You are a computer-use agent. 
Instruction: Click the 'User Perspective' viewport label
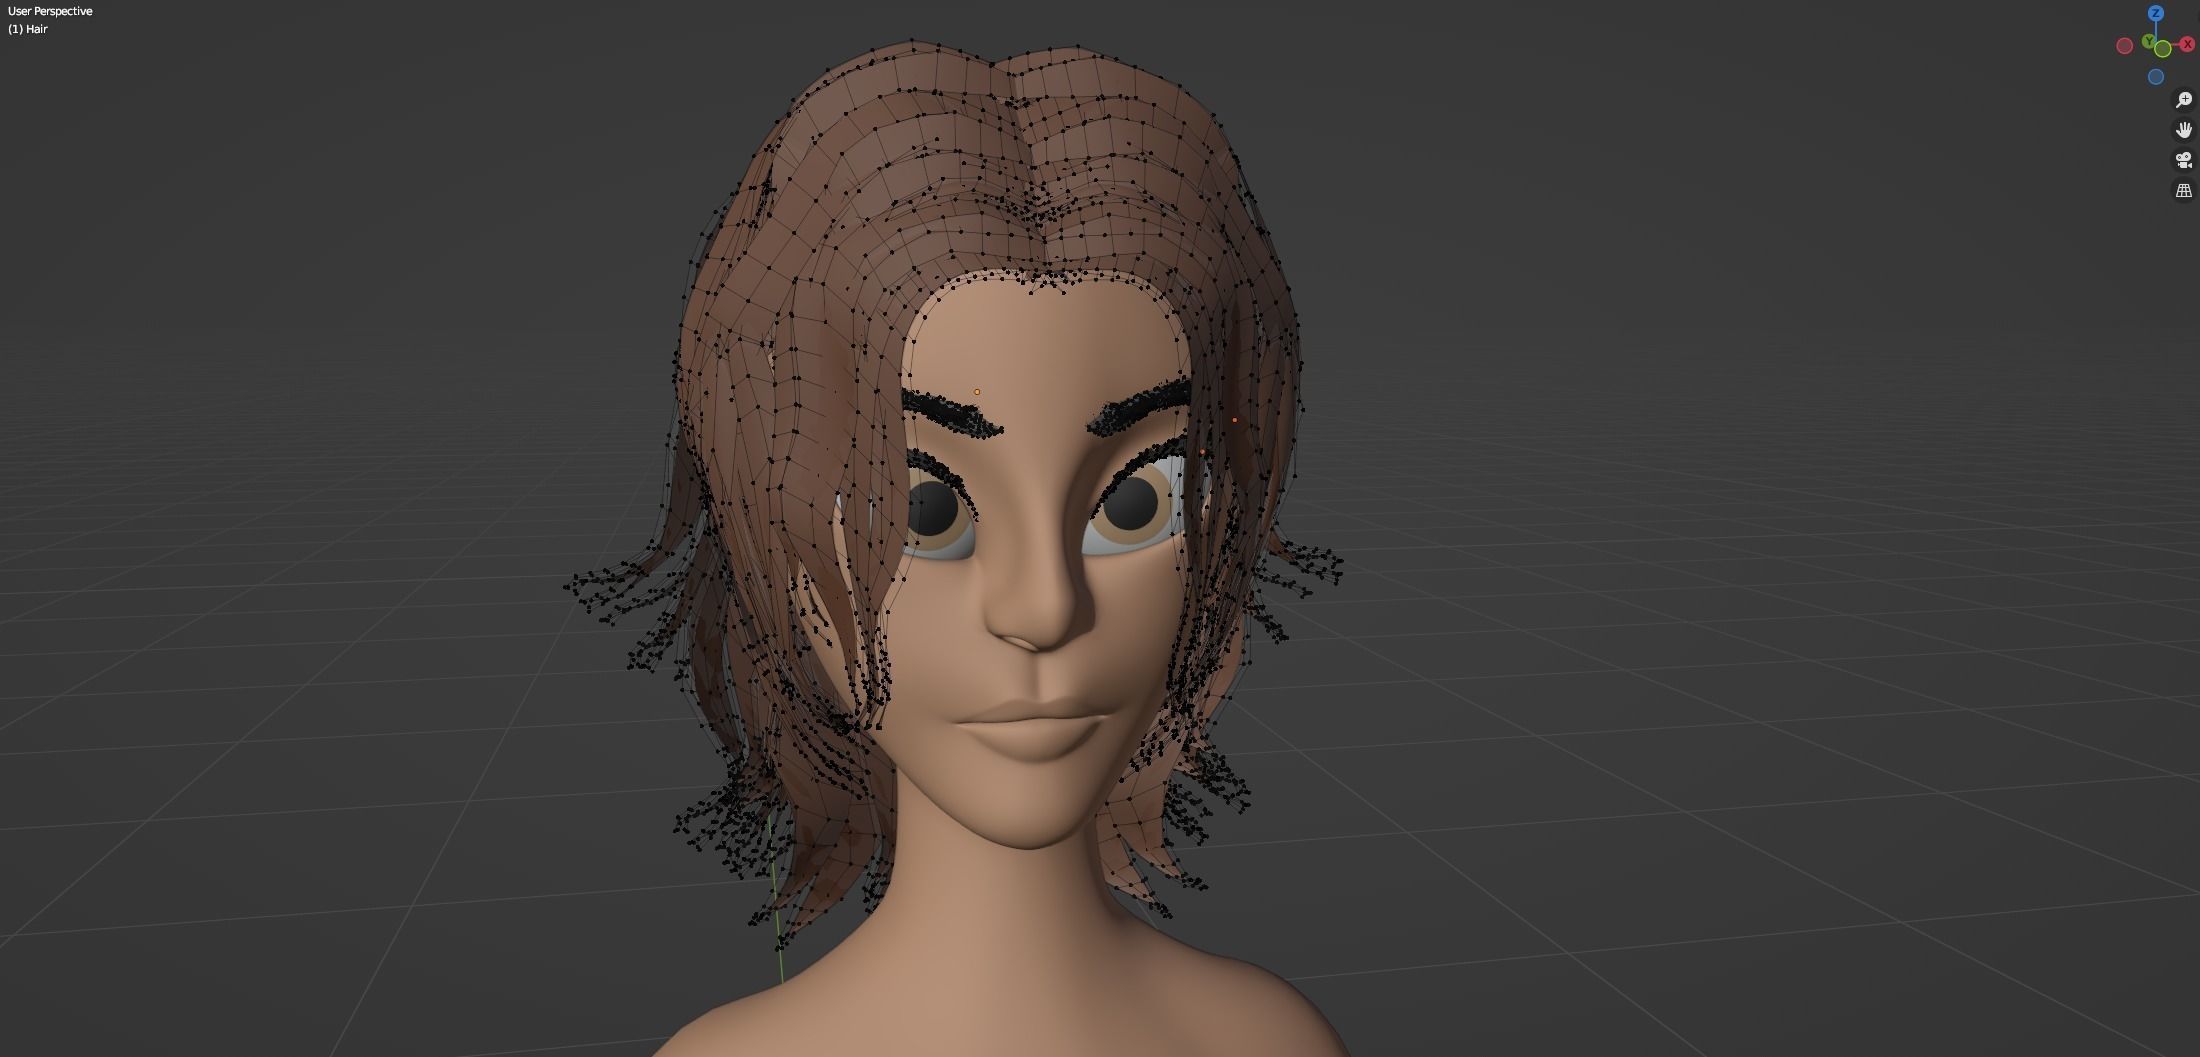(50, 11)
